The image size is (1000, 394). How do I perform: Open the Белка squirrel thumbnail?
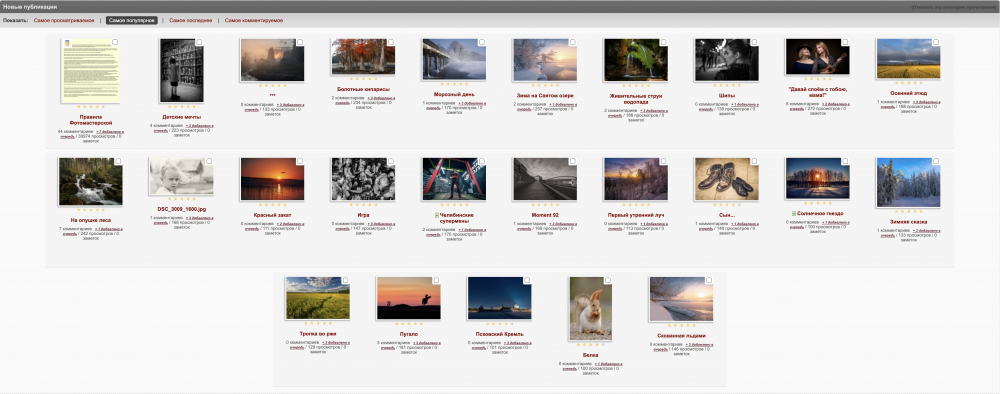pos(590,308)
